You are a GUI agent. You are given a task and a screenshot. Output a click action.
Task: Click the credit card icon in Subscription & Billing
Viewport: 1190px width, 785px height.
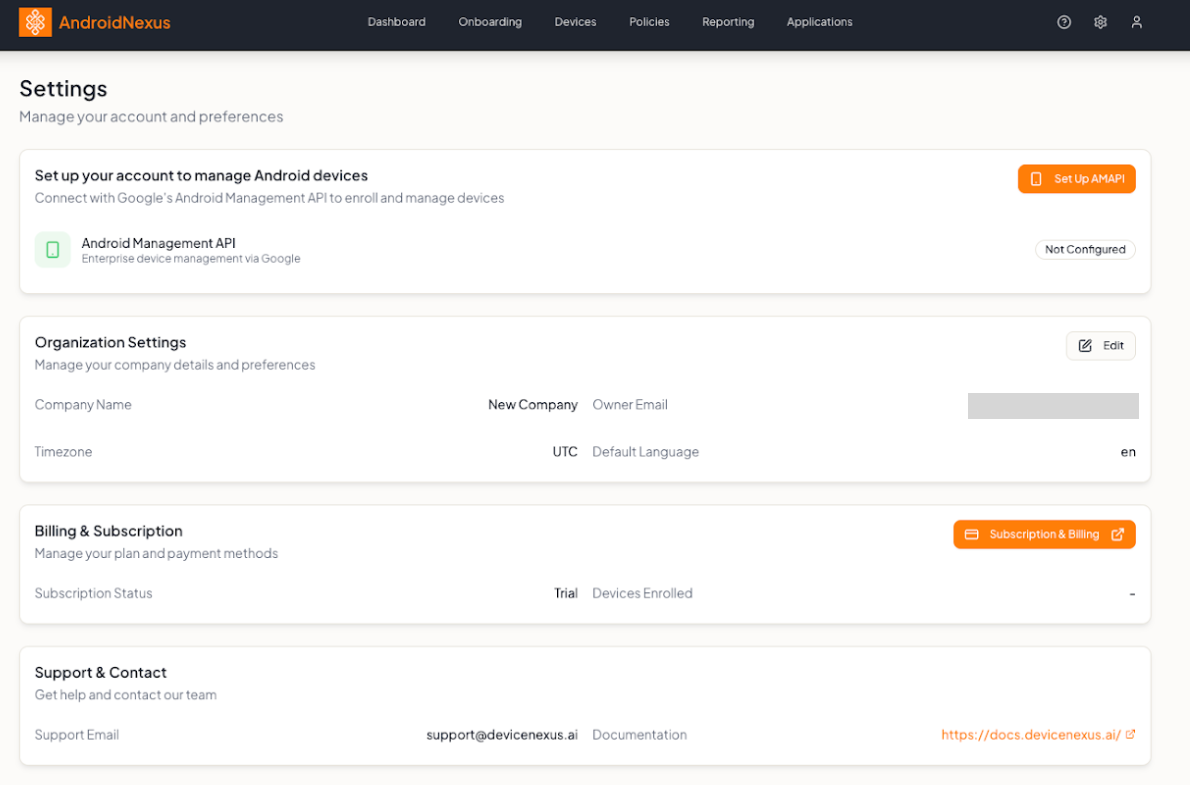point(971,535)
